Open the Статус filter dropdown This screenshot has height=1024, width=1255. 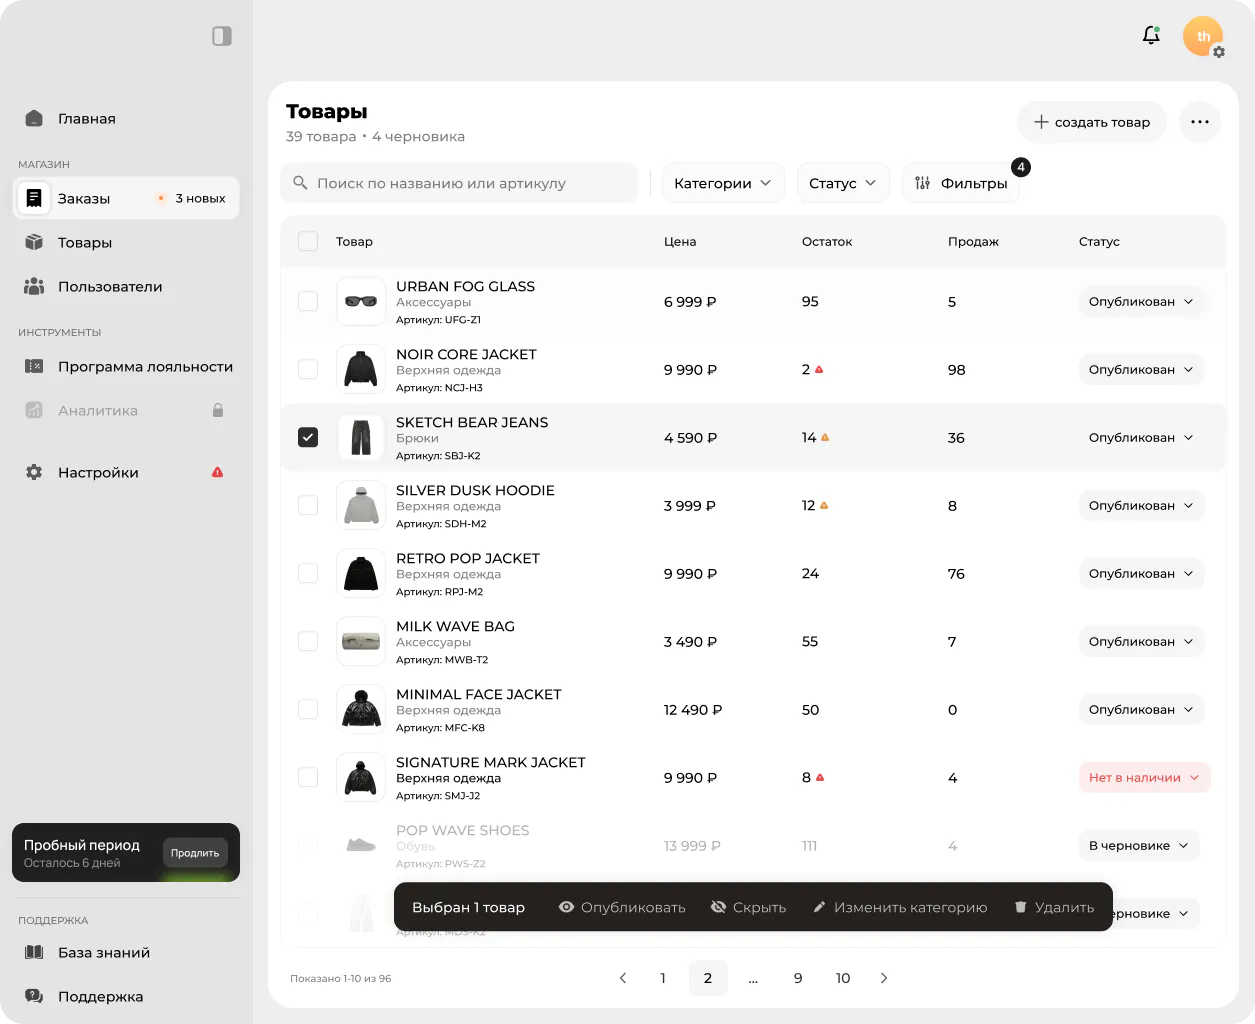point(843,183)
